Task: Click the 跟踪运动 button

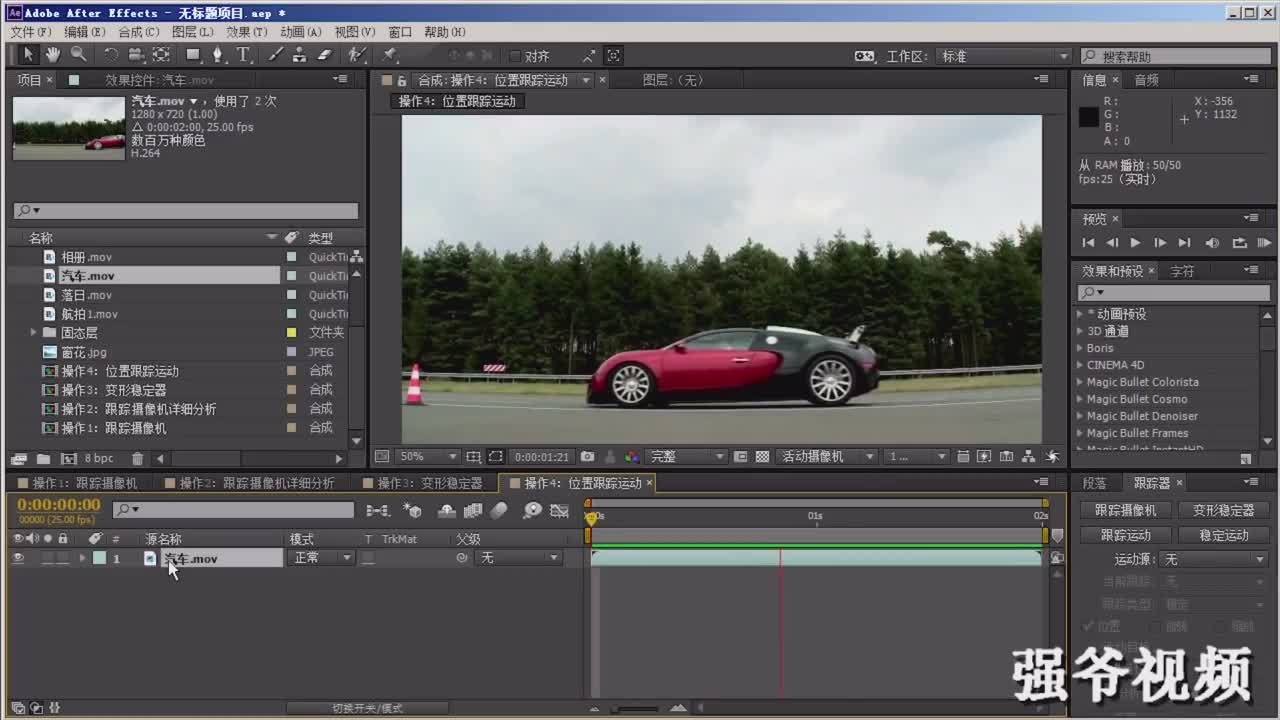Action: pos(1126,535)
